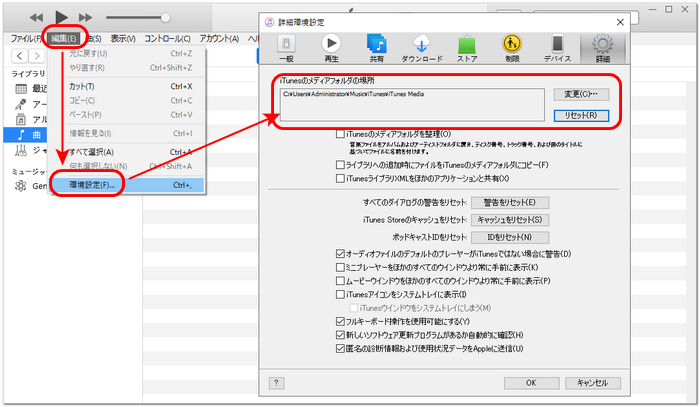Click the 変更(C)... button
The image size is (700, 407).
point(581,94)
